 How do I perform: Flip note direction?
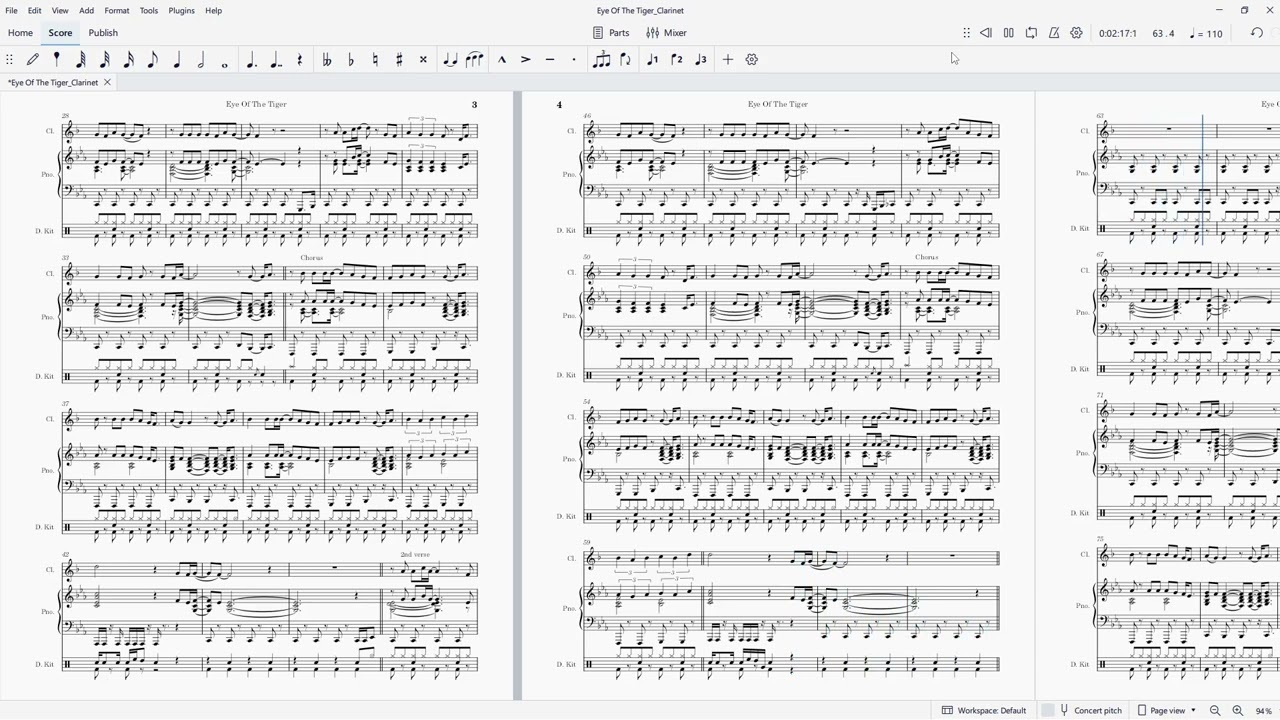coord(626,60)
